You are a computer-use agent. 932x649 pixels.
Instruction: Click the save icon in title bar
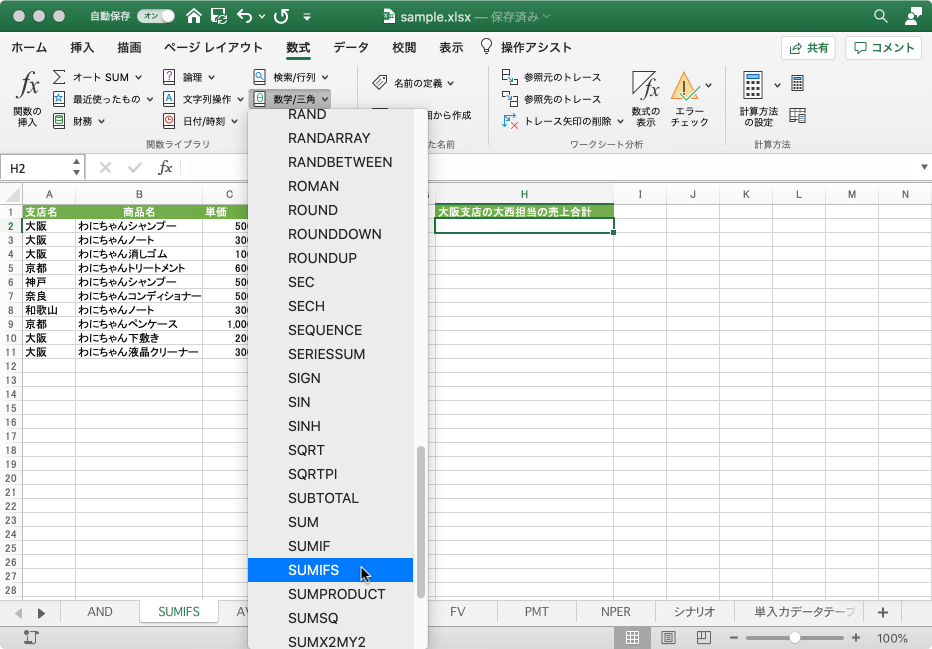click(219, 16)
